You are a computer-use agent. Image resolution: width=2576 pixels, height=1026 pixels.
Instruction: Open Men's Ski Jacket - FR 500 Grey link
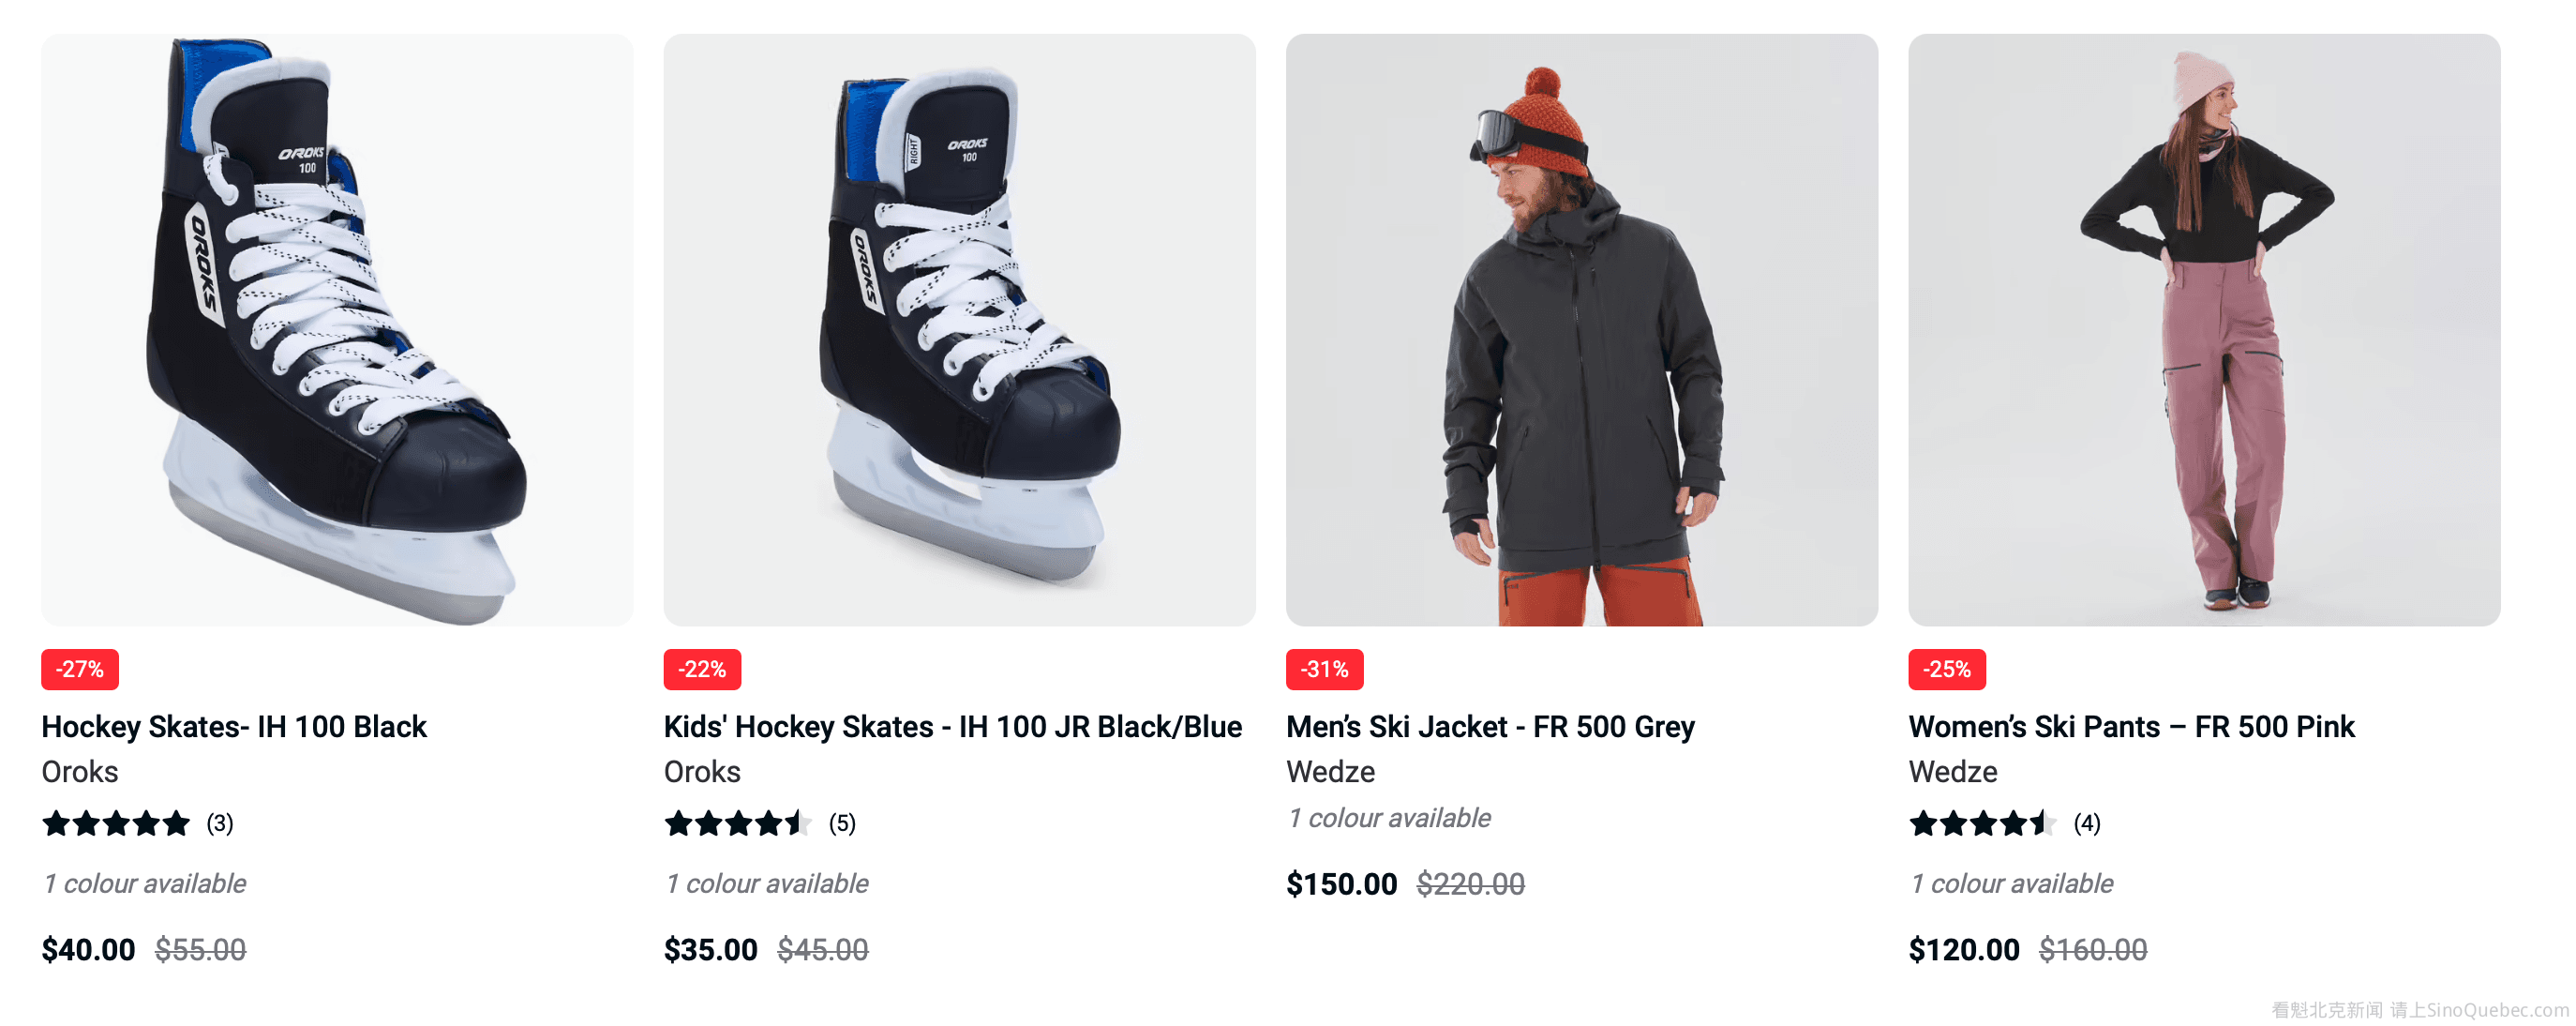[1490, 727]
